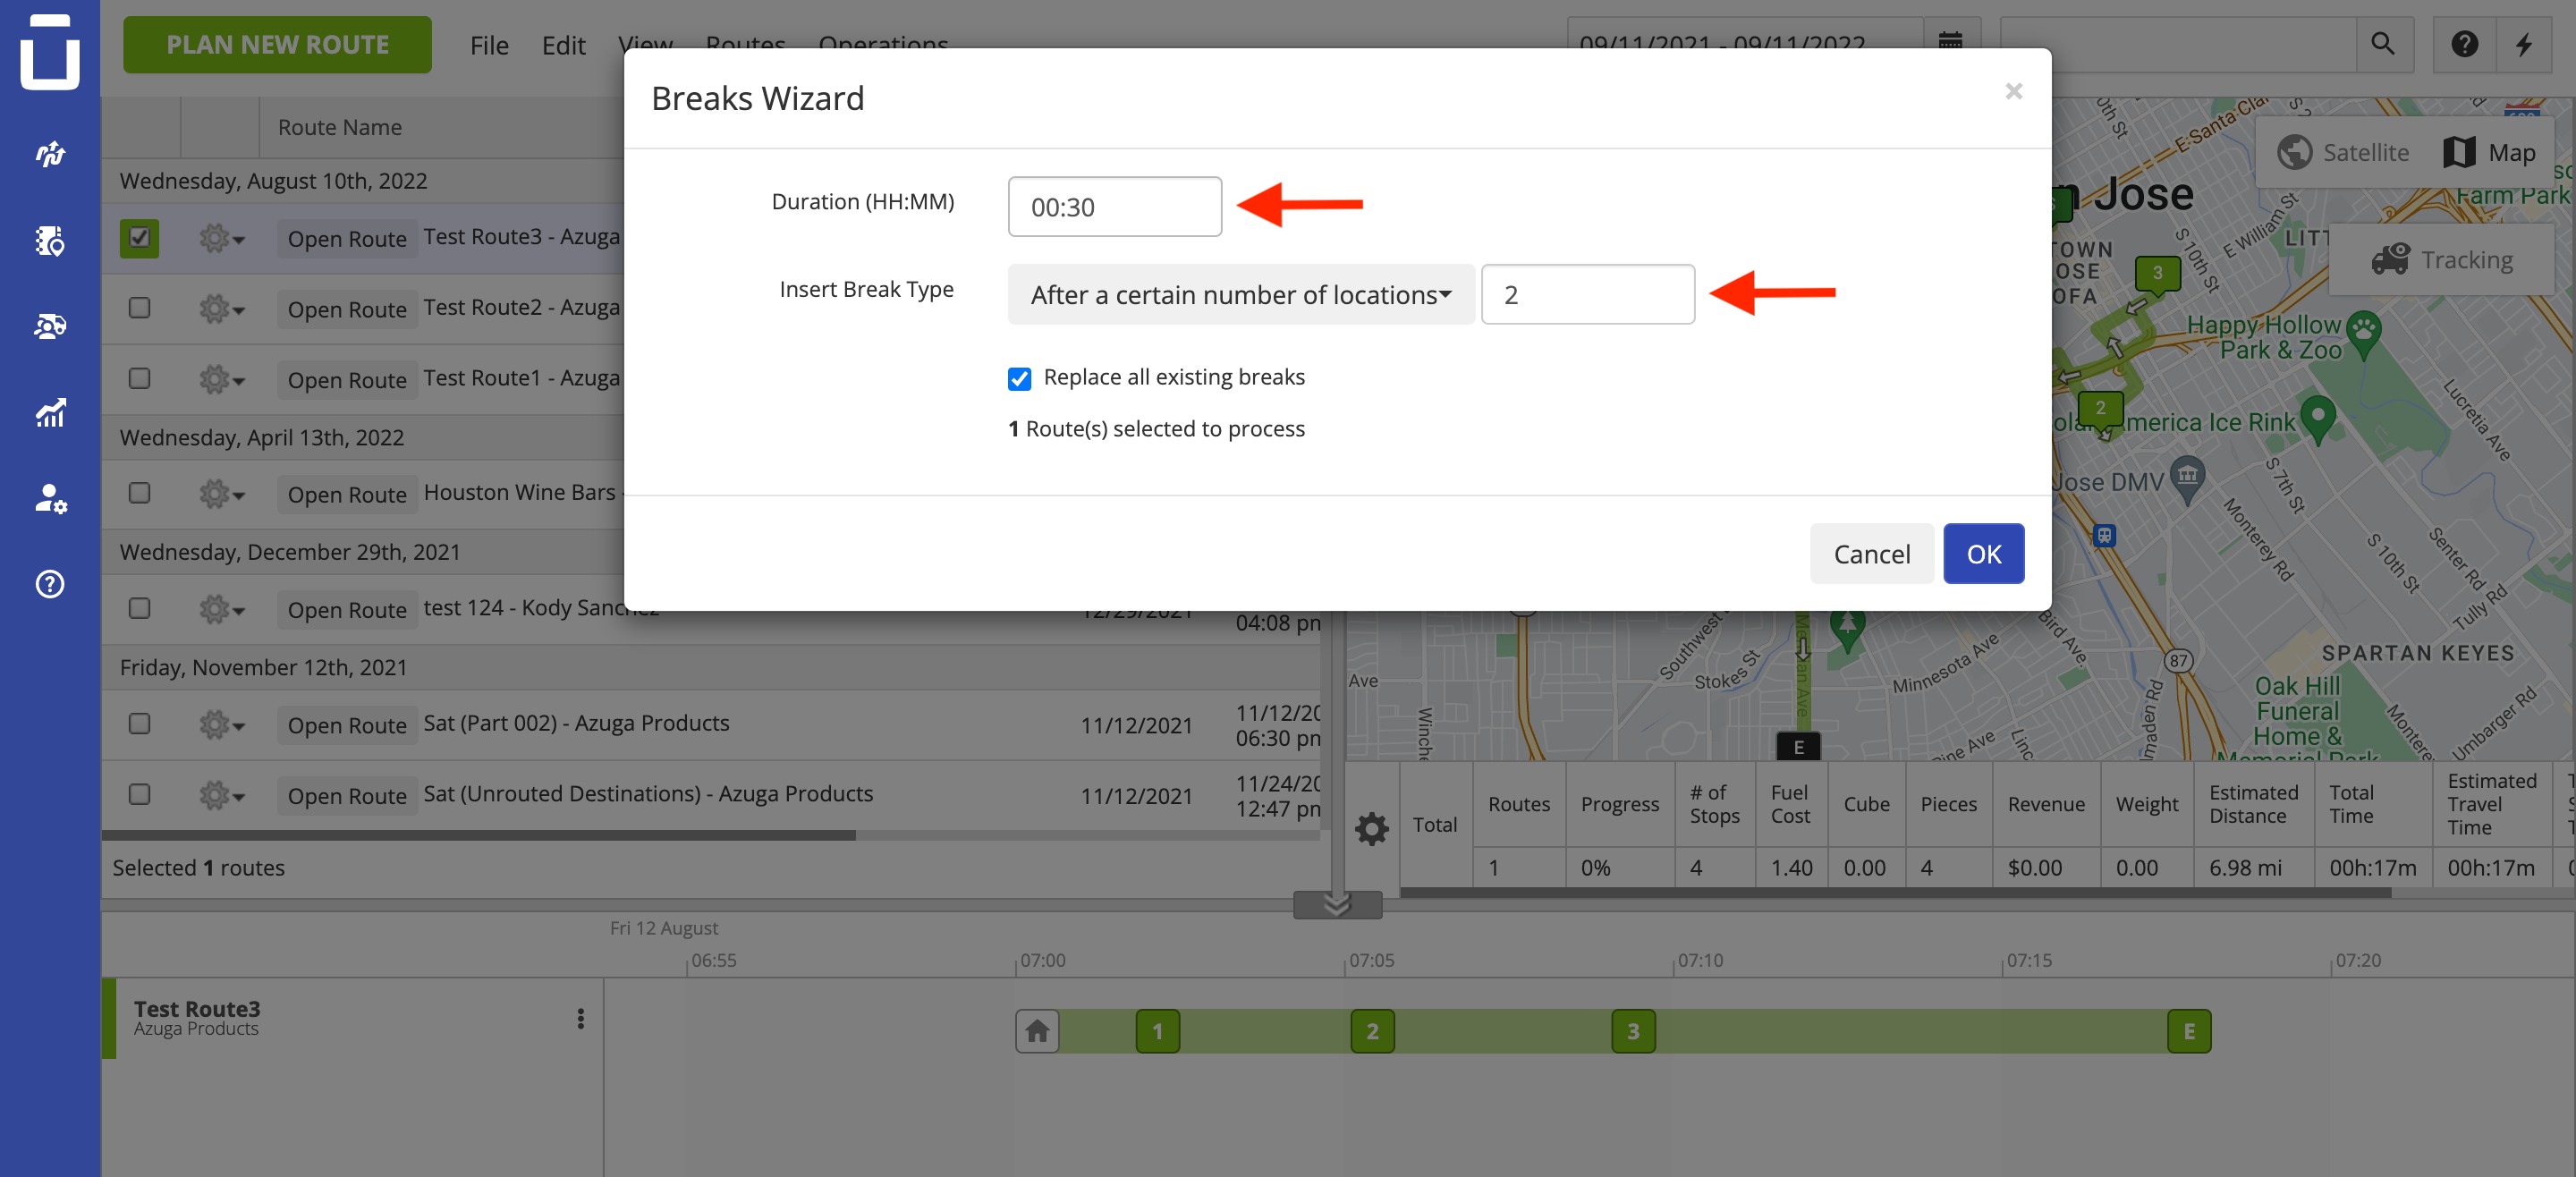Check the Test Route1 row checkbox
Screen dimensions: 2576x1177
pos(140,378)
